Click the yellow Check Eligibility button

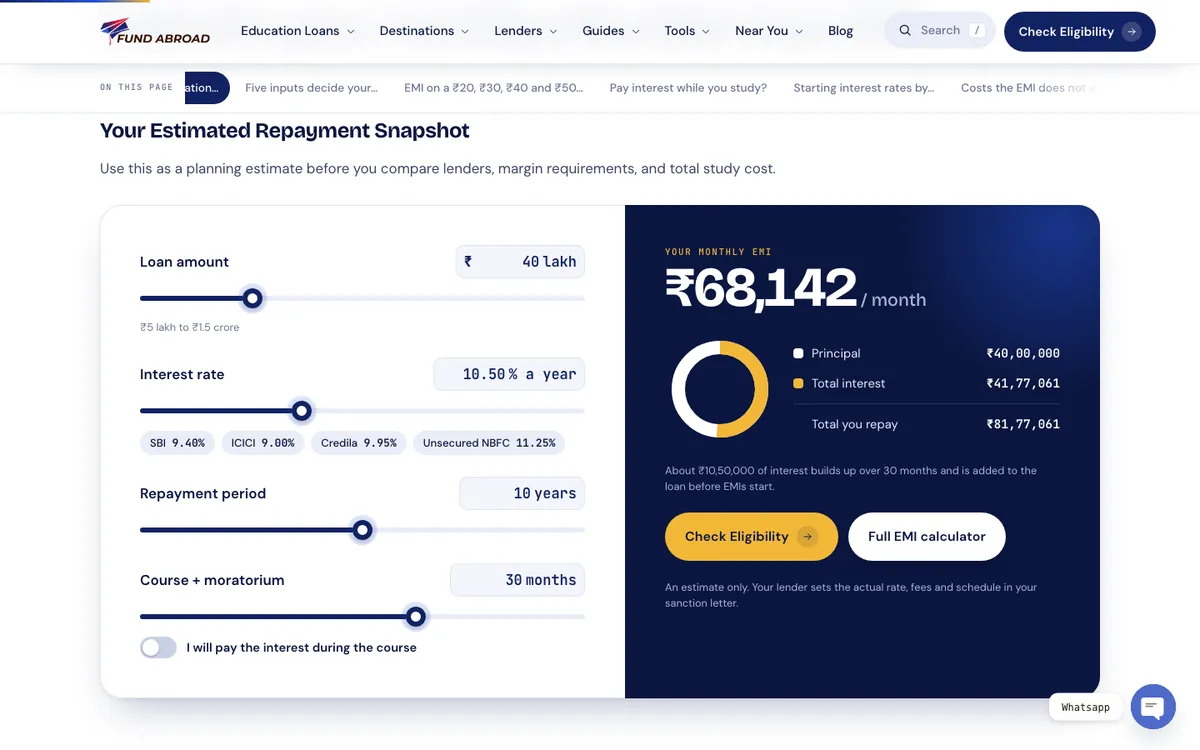pos(751,537)
